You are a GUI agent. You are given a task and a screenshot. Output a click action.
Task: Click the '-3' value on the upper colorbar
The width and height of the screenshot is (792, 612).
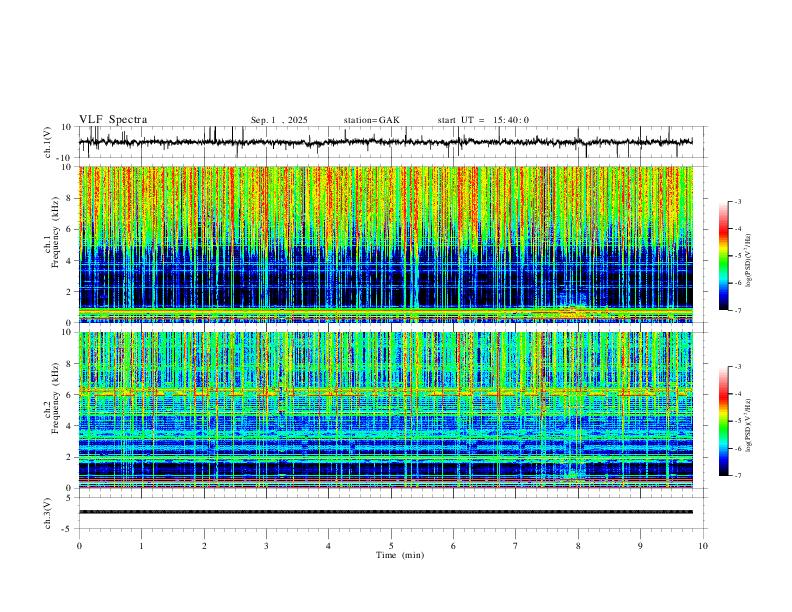coord(737,201)
